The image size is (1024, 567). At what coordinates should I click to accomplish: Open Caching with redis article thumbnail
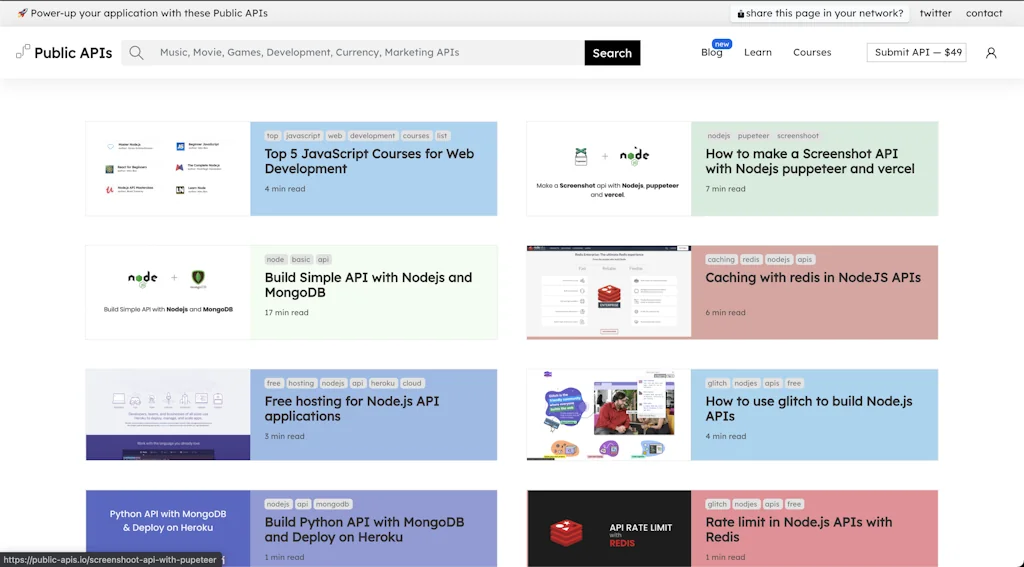(609, 292)
